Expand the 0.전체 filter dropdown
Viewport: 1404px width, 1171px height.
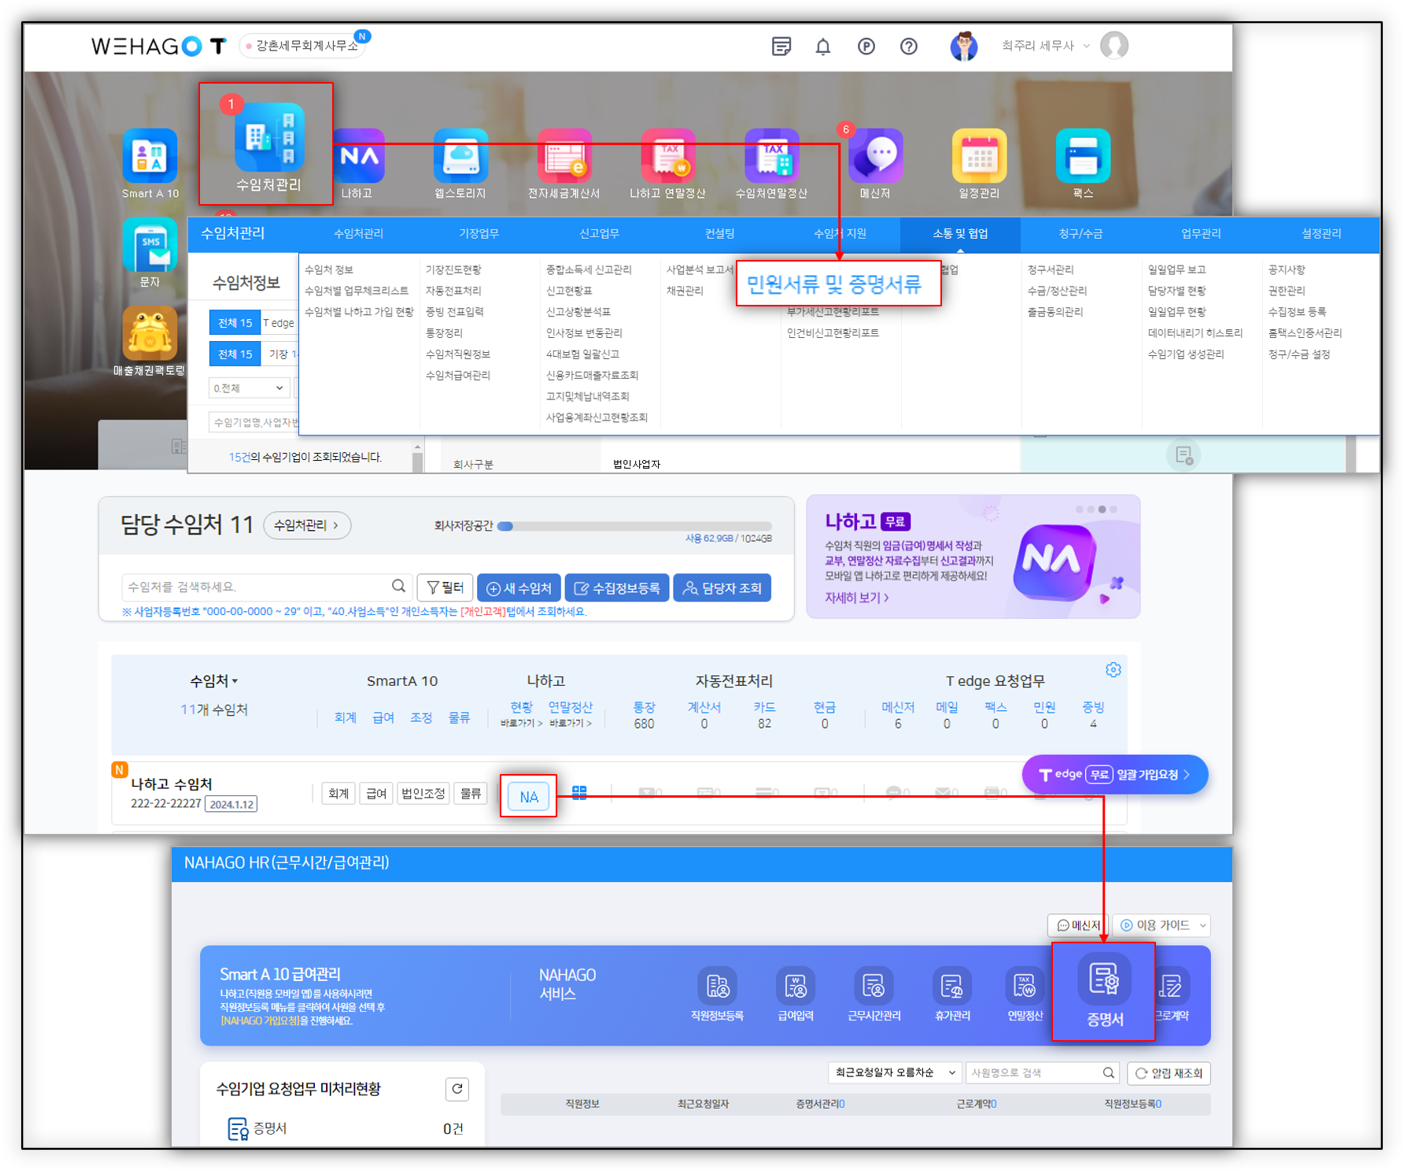248,388
